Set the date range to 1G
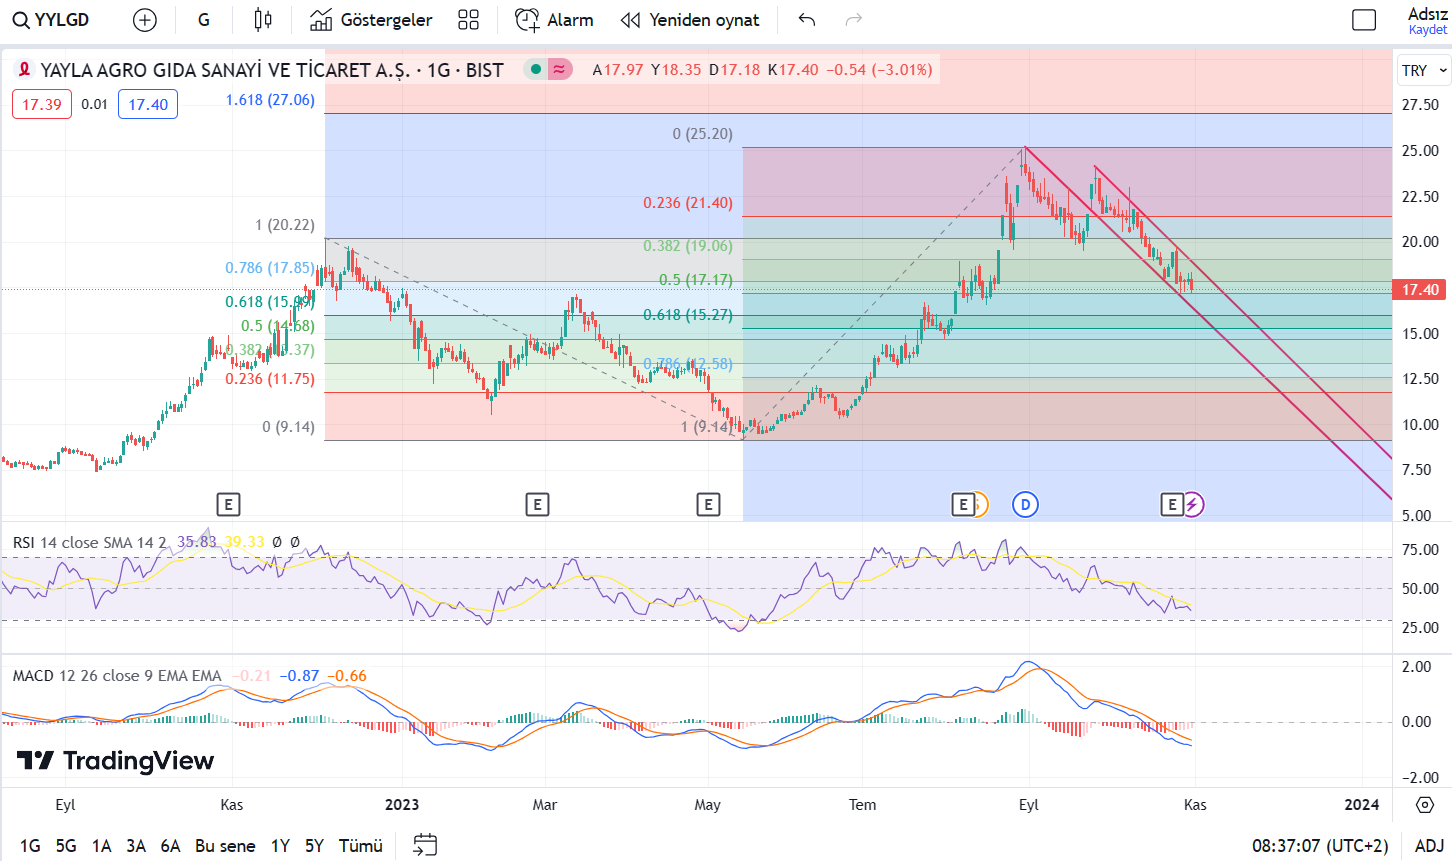 [x=30, y=846]
